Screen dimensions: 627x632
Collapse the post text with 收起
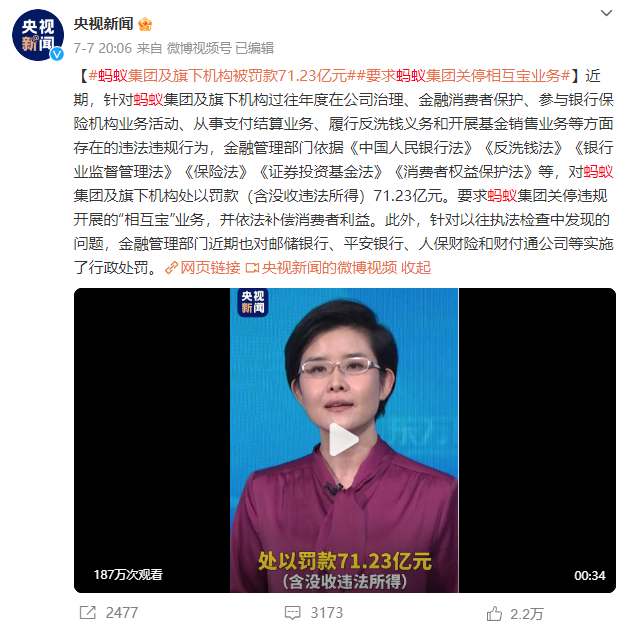(x=416, y=268)
